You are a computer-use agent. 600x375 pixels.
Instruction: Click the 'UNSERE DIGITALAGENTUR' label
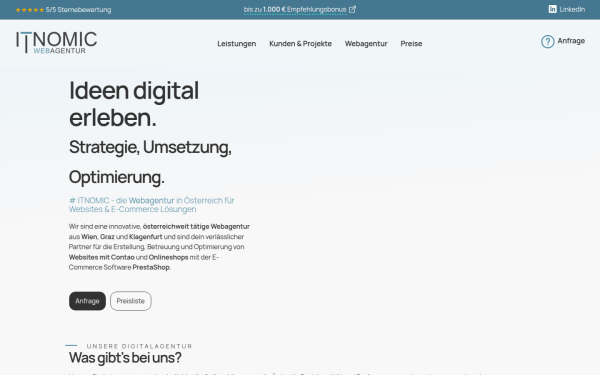[x=139, y=346]
